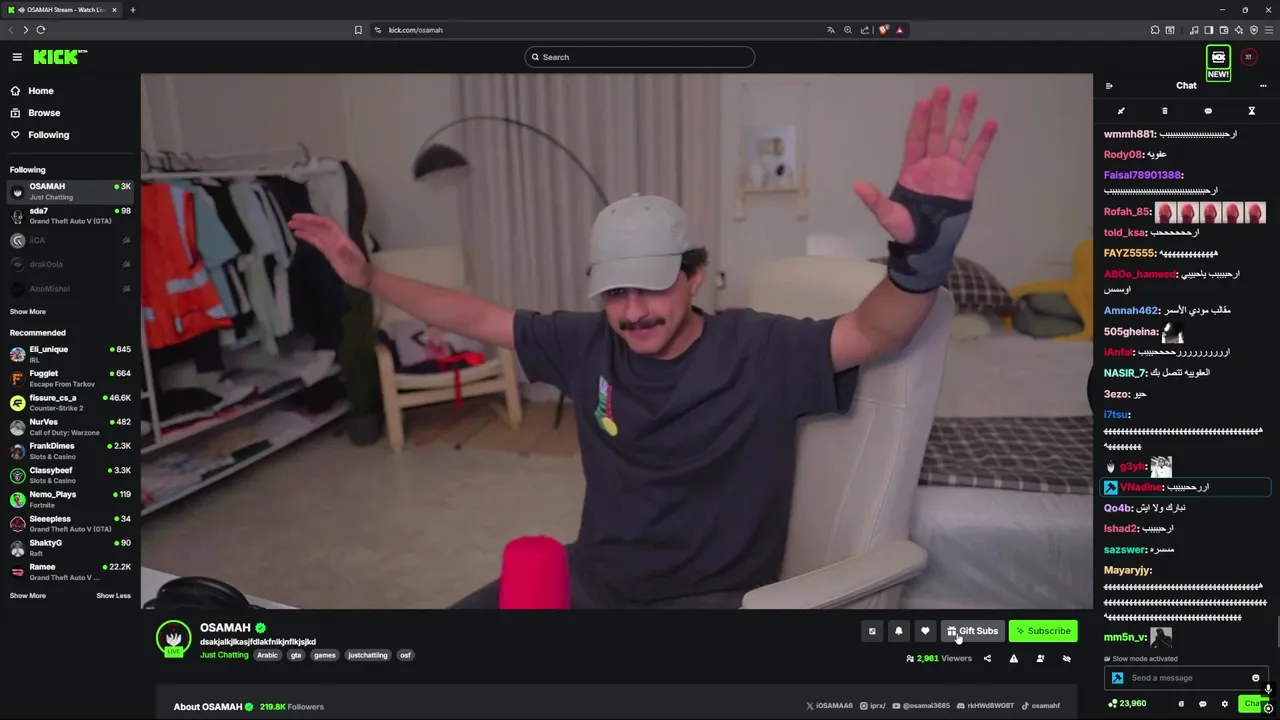Click the user icon beside report
This screenshot has width=1280, height=720.
[1040, 659]
